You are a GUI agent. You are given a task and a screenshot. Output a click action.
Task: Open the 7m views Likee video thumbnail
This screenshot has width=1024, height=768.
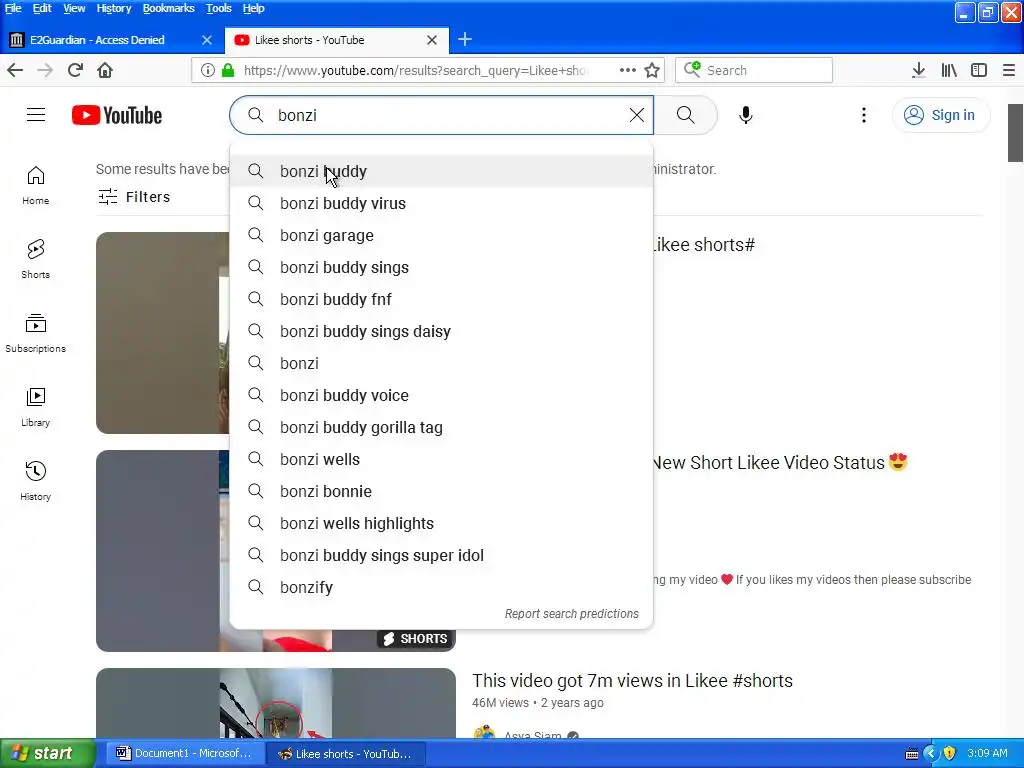[x=276, y=703]
